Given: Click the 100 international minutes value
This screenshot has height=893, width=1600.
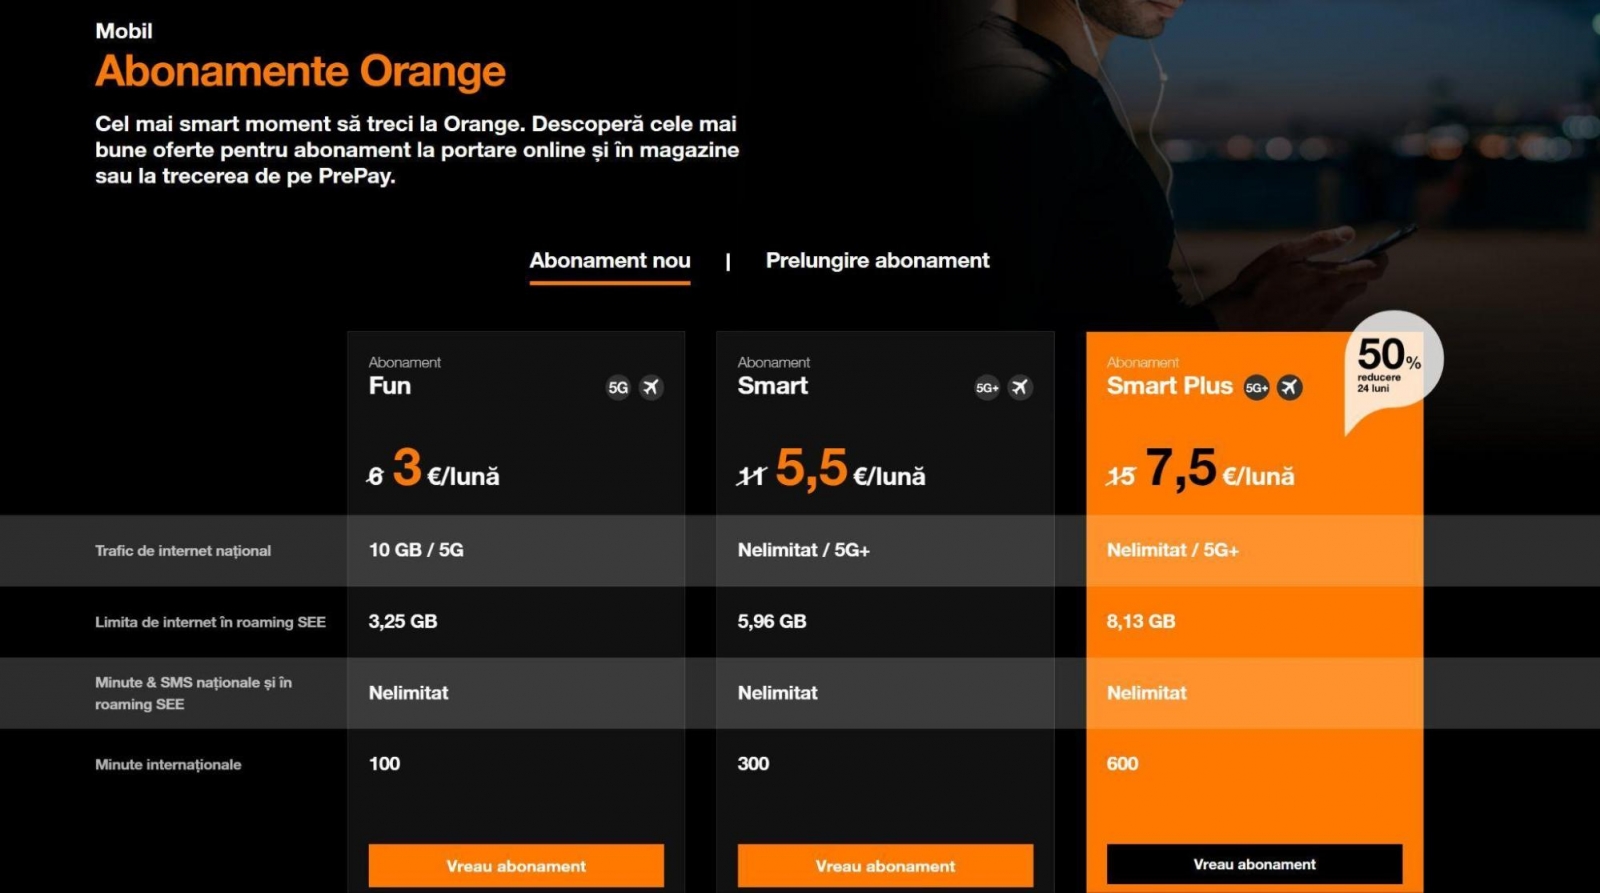Looking at the screenshot, I should coord(384,764).
